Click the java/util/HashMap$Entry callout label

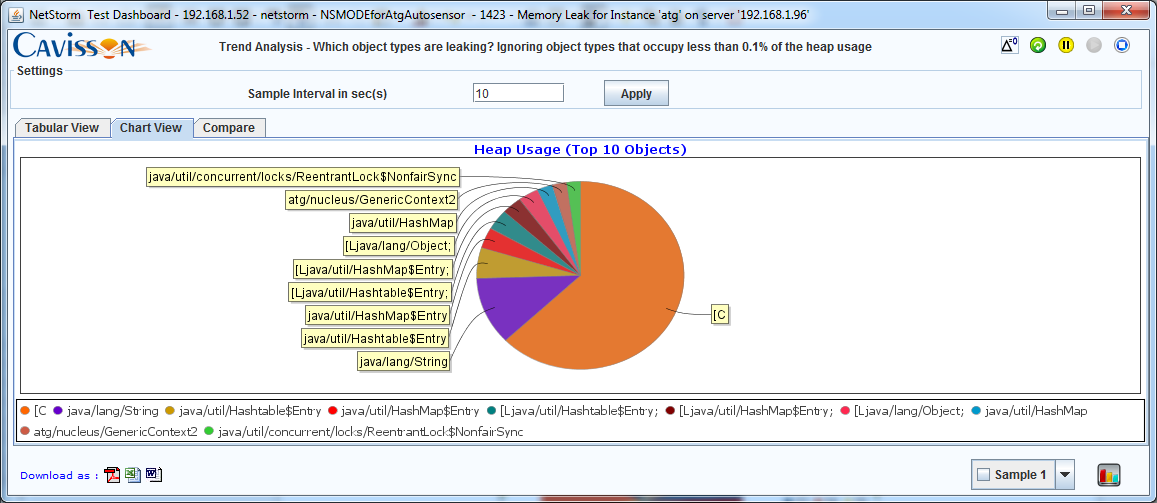pos(378,316)
